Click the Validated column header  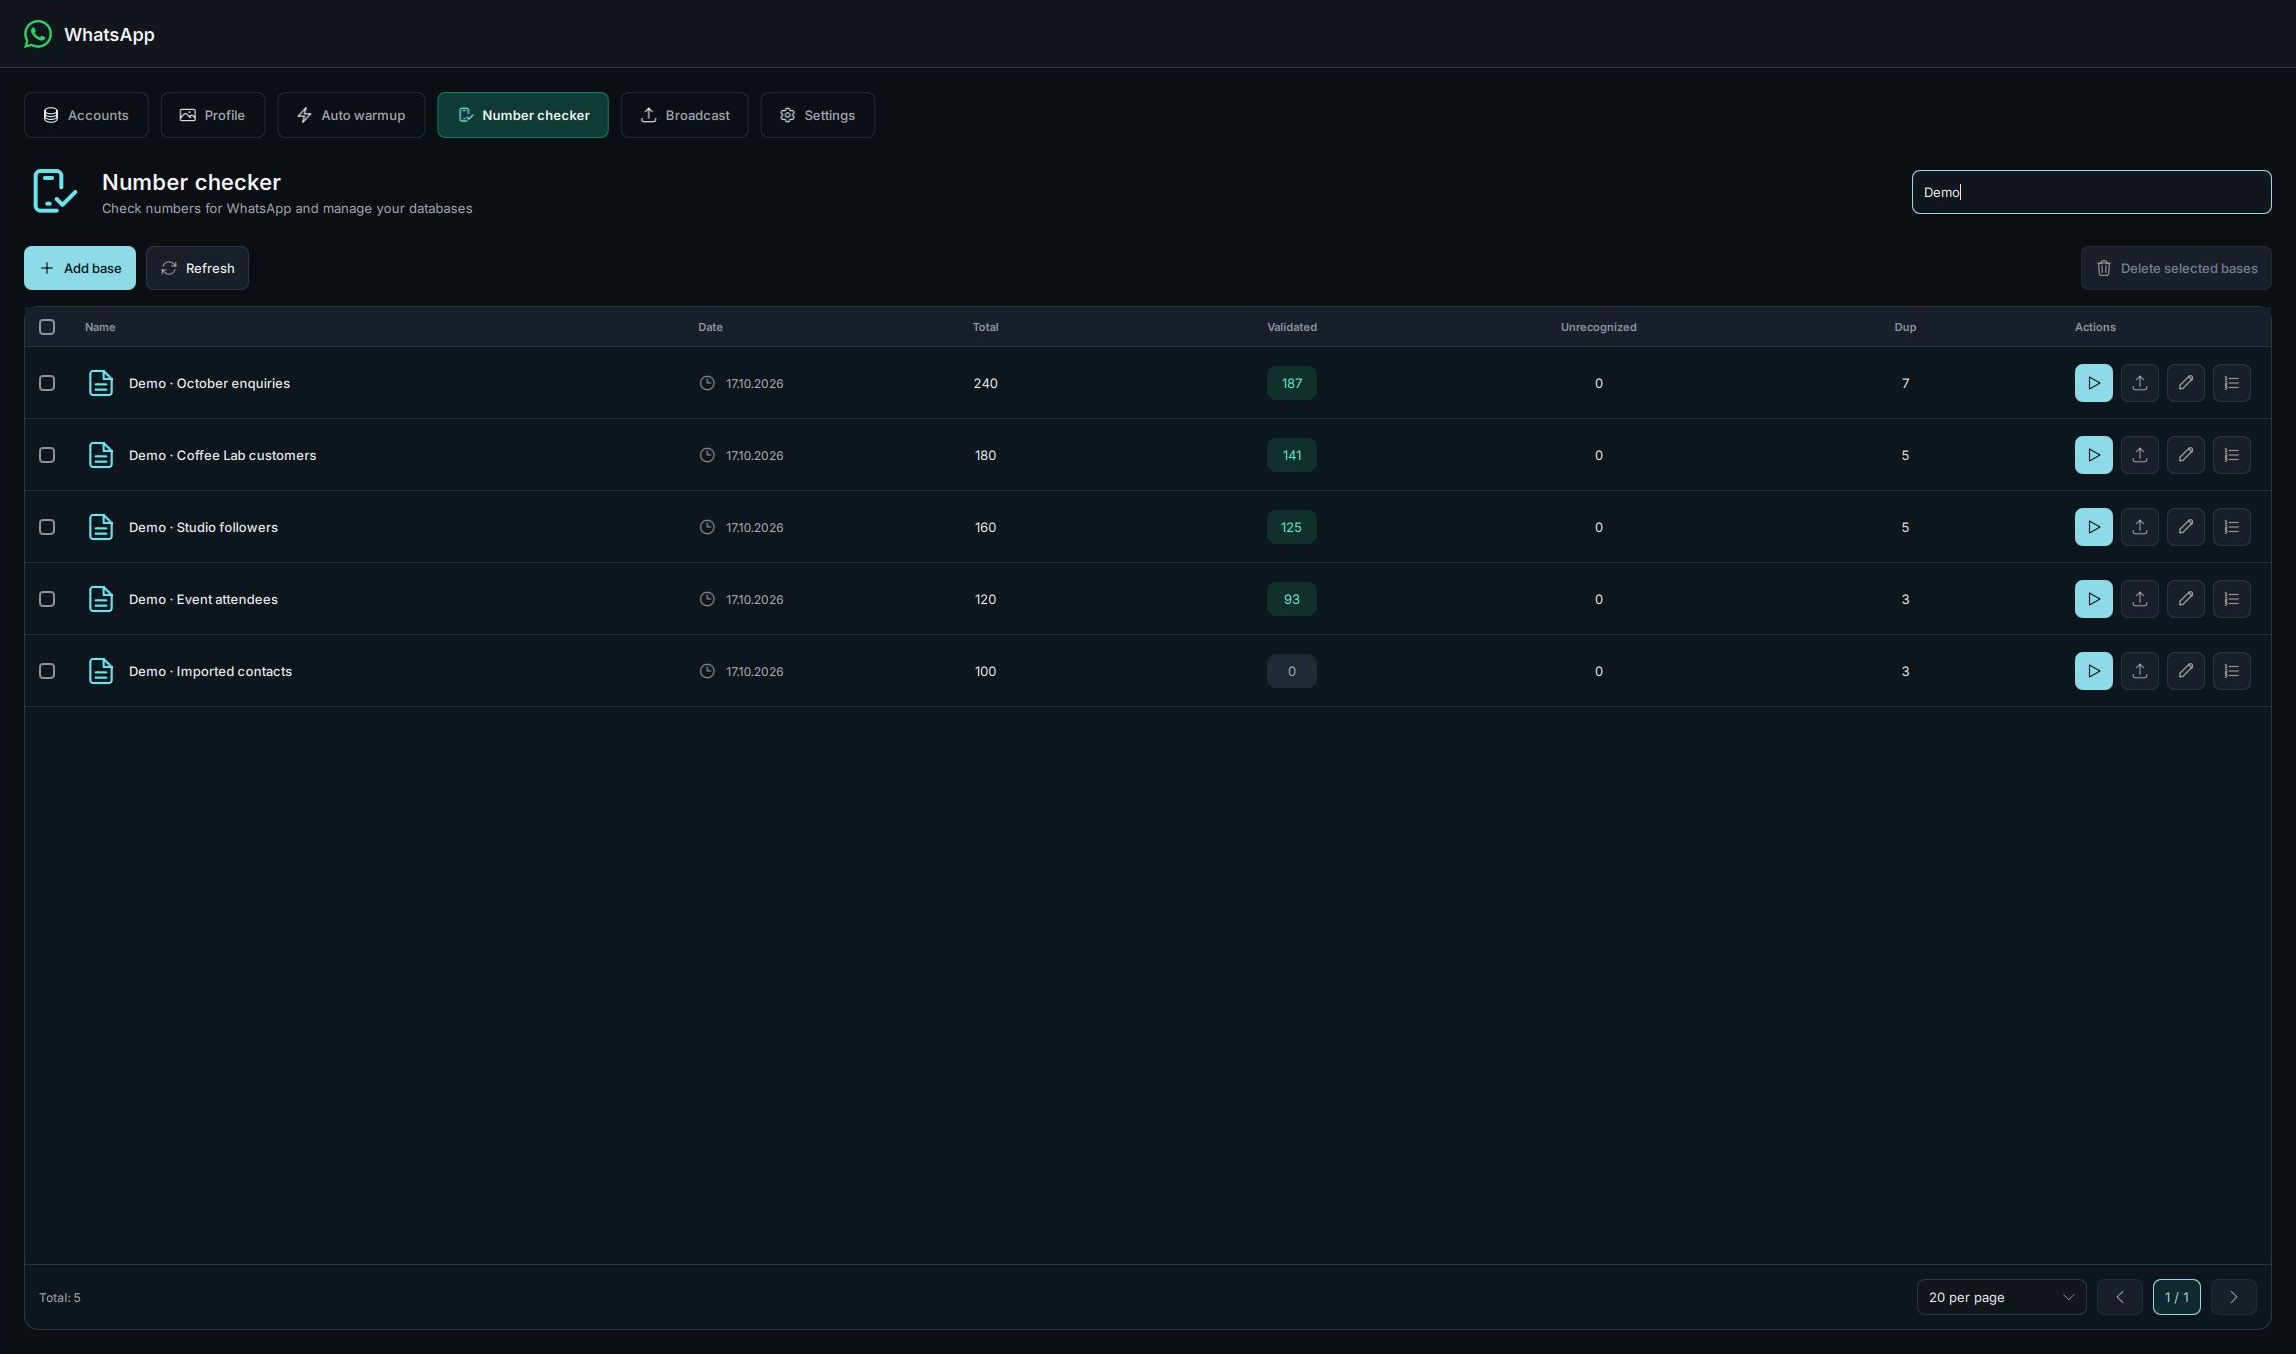click(1292, 327)
